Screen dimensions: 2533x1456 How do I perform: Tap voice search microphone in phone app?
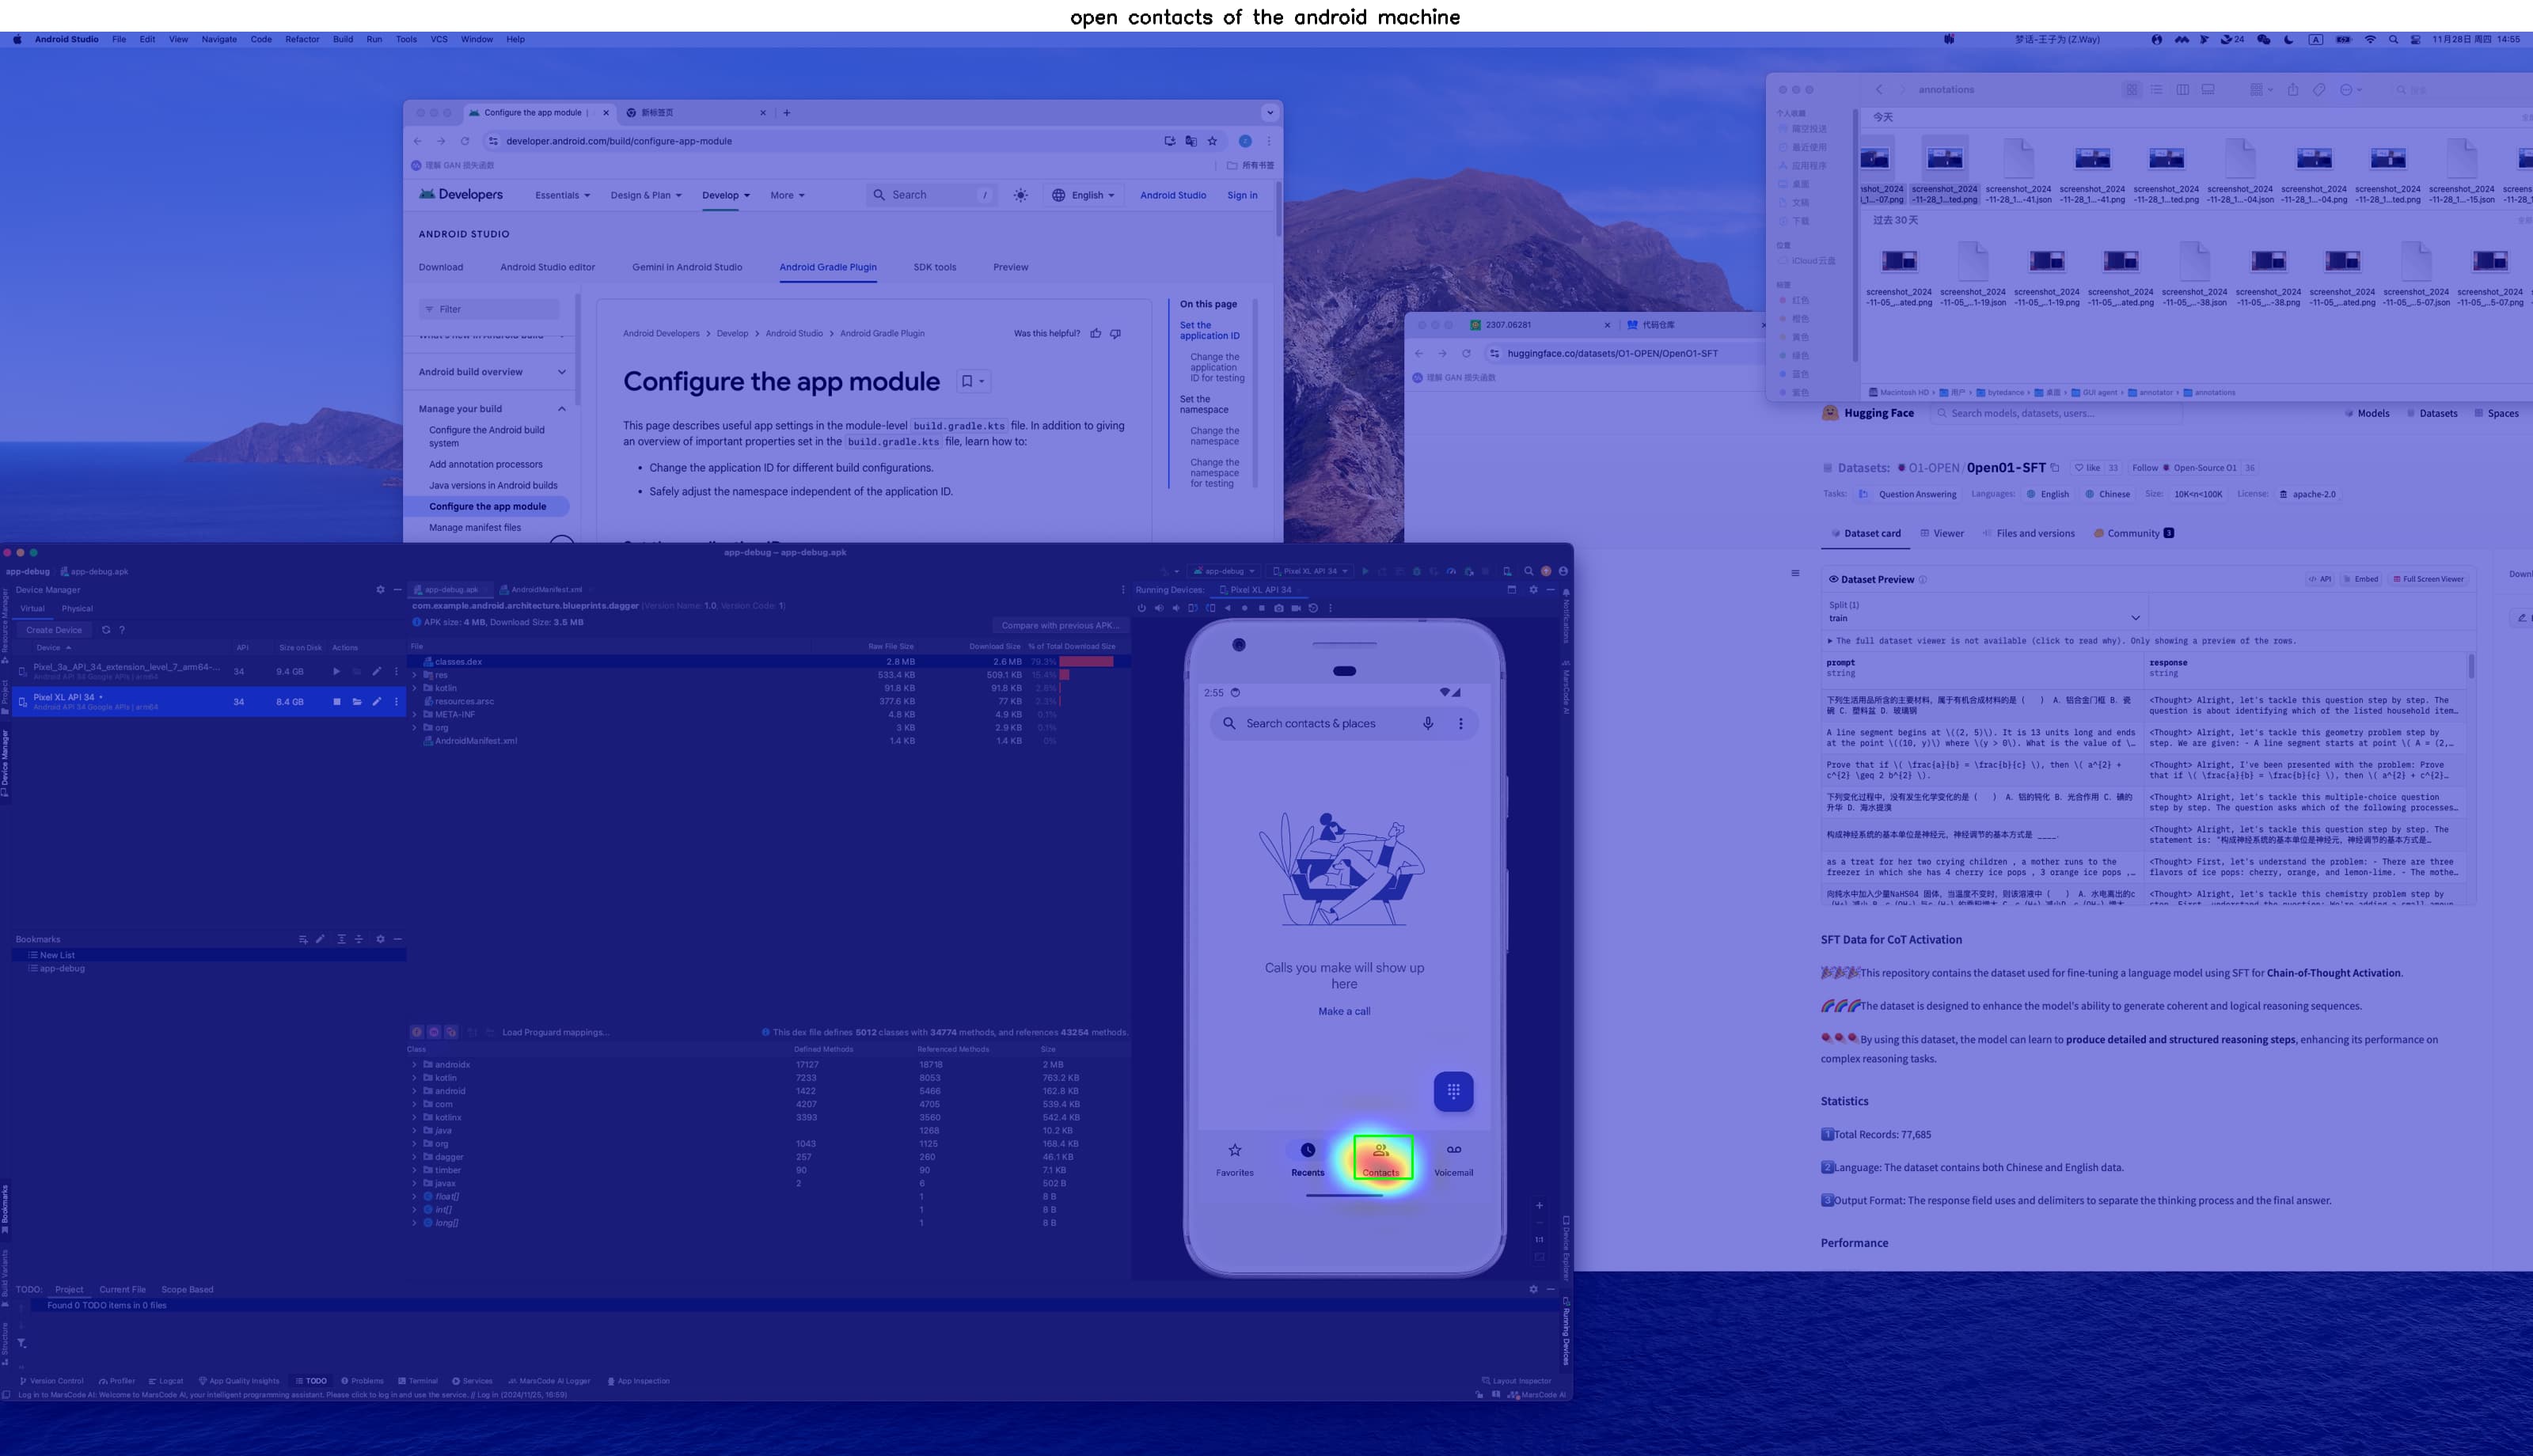click(x=1428, y=723)
